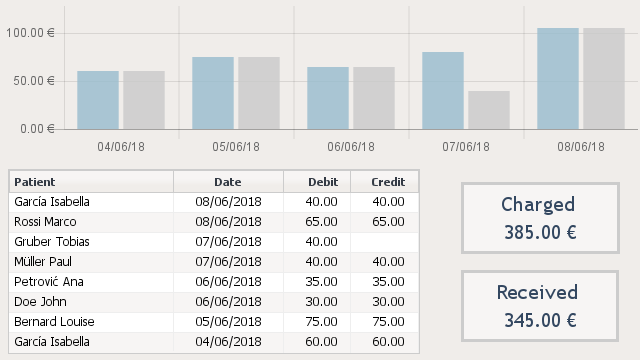This screenshot has height=360, width=640.
Task: Click the blue charged bar for 08/06/18
Action: (x=558, y=79)
